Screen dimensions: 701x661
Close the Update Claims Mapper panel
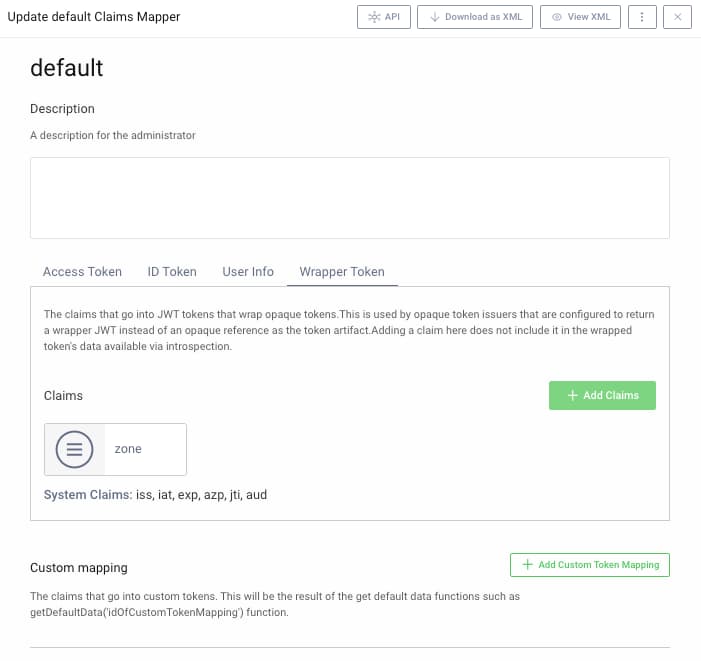[678, 17]
